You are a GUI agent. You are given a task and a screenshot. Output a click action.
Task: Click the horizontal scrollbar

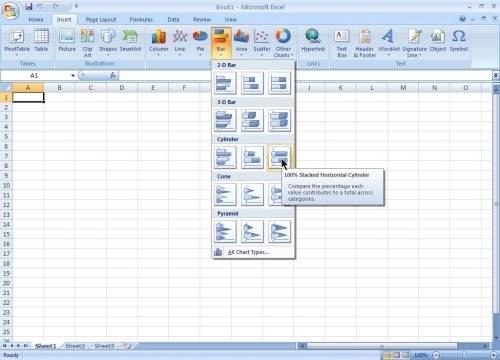pyautogui.click(x=382, y=346)
